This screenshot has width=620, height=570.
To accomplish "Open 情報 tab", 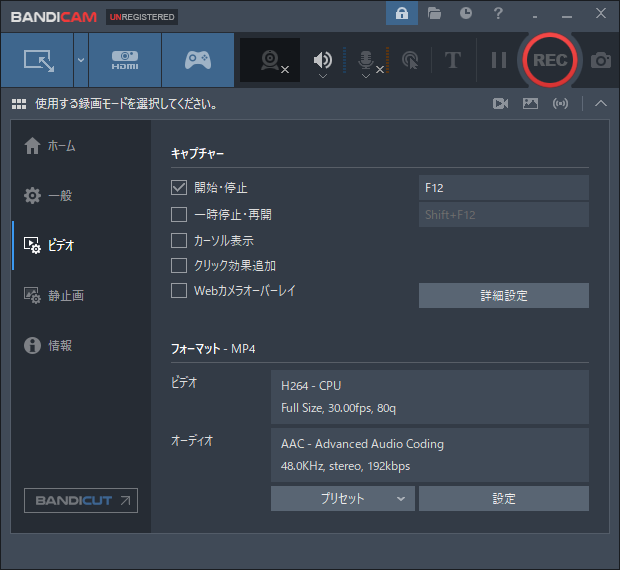I will (x=48, y=345).
